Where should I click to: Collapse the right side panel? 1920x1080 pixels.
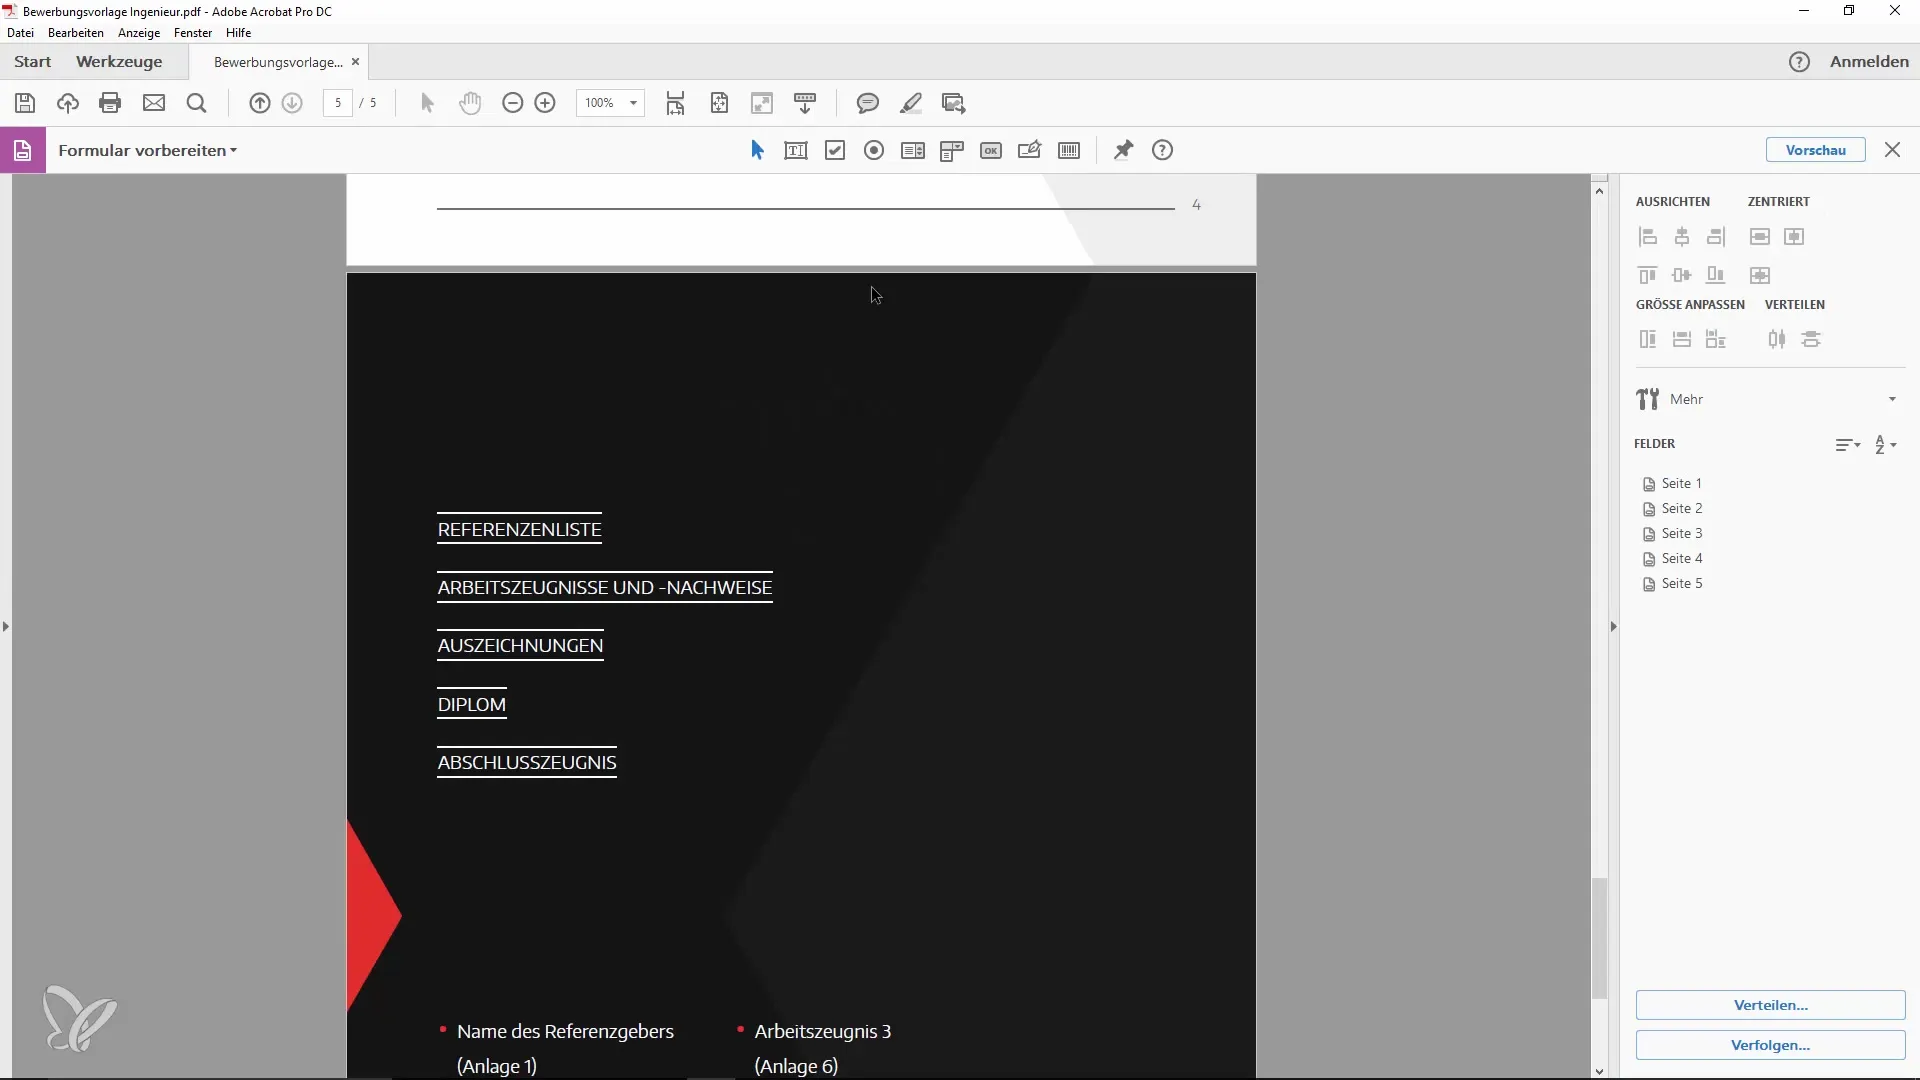pos(1613,627)
